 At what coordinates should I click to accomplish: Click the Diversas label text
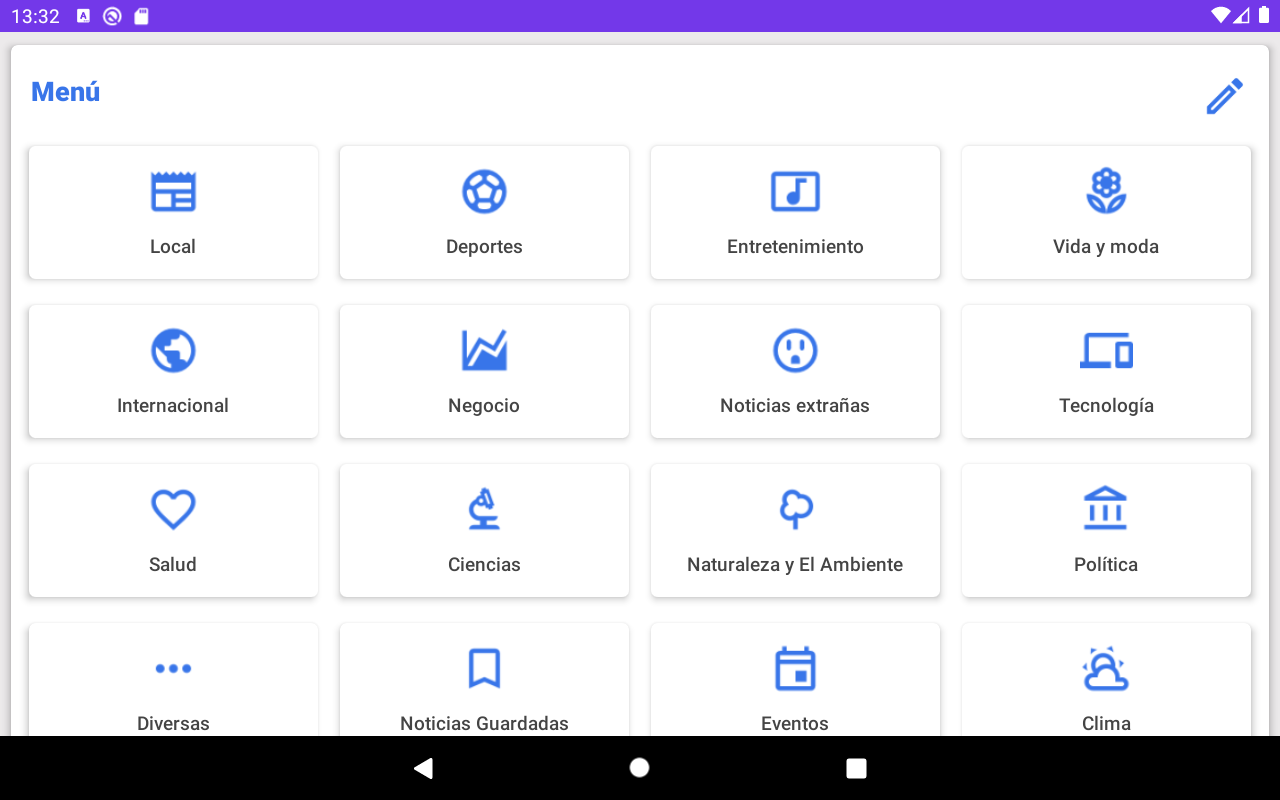173,723
